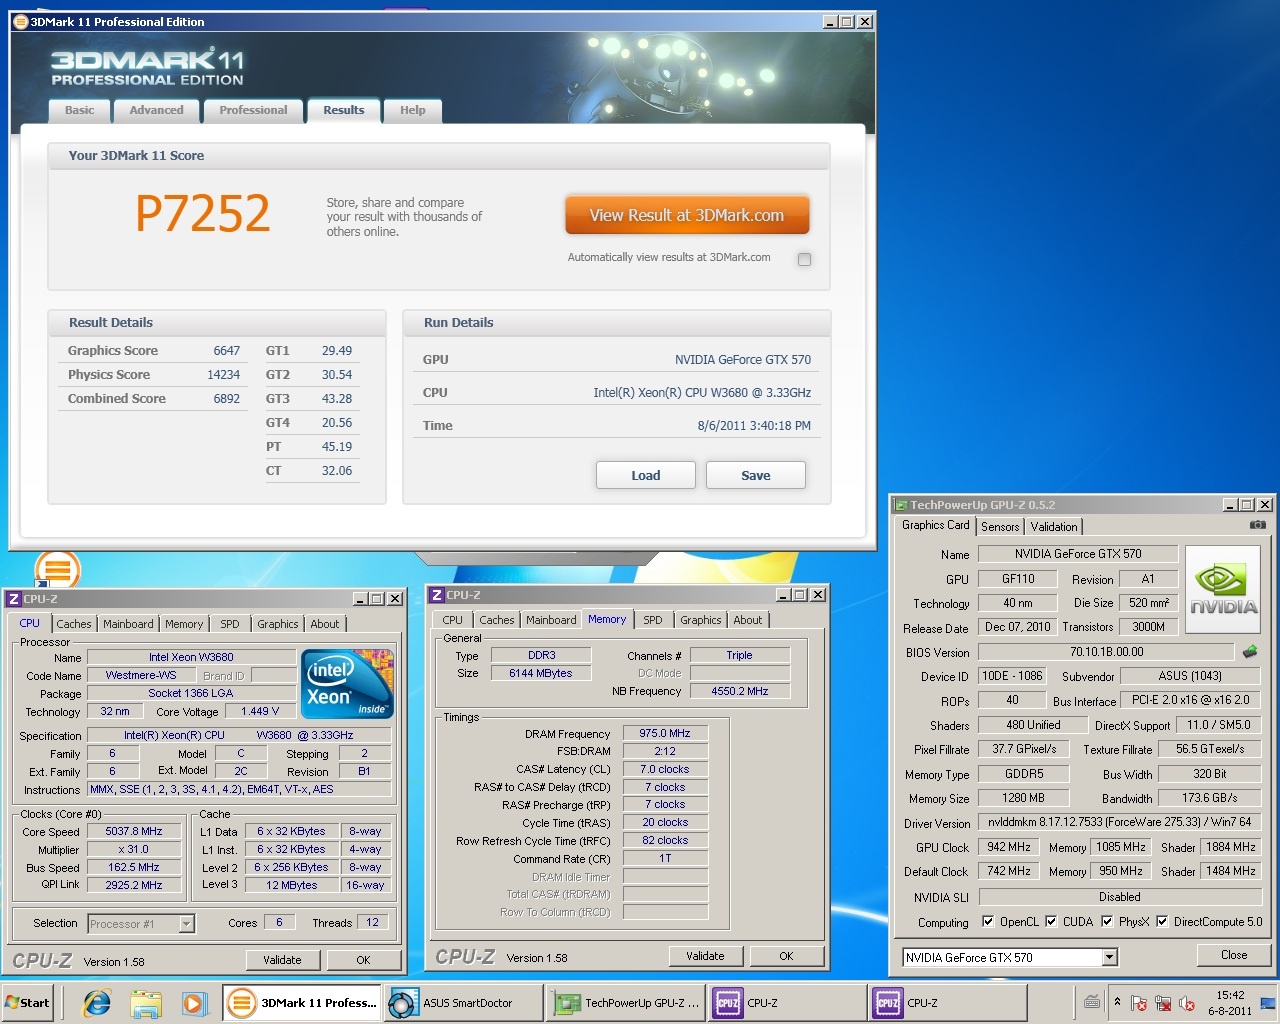Open the Professional tab in 3DMark
Image resolution: width=1280 pixels, height=1024 pixels.
click(x=253, y=110)
